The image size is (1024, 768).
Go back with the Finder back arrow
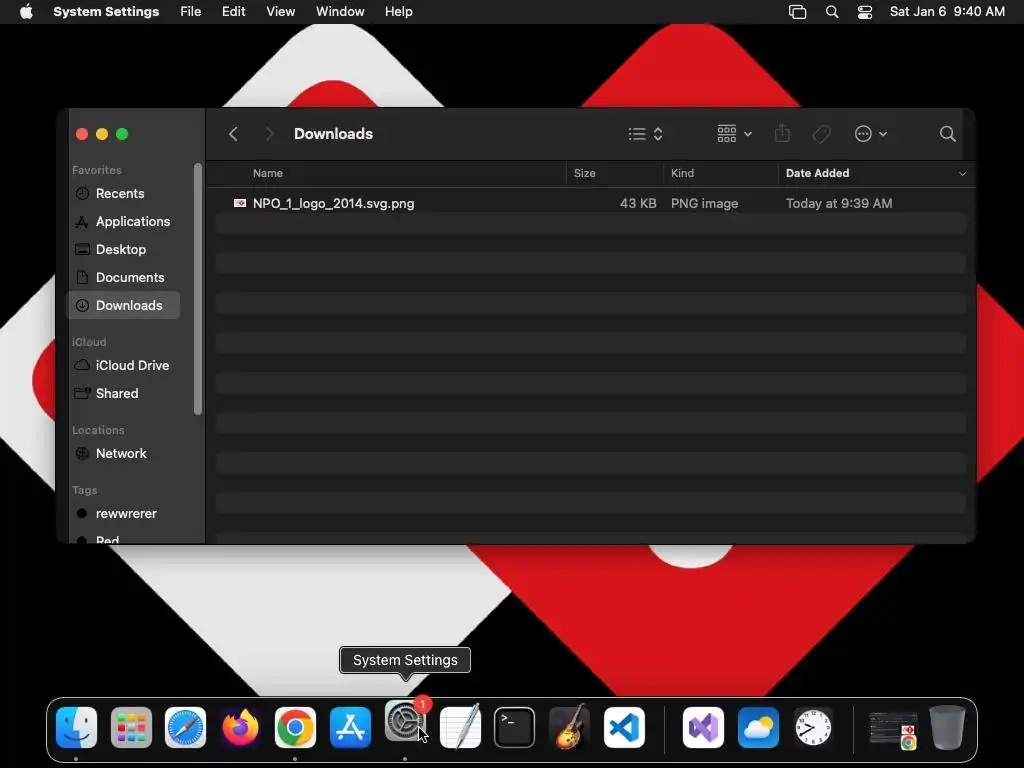click(233, 134)
